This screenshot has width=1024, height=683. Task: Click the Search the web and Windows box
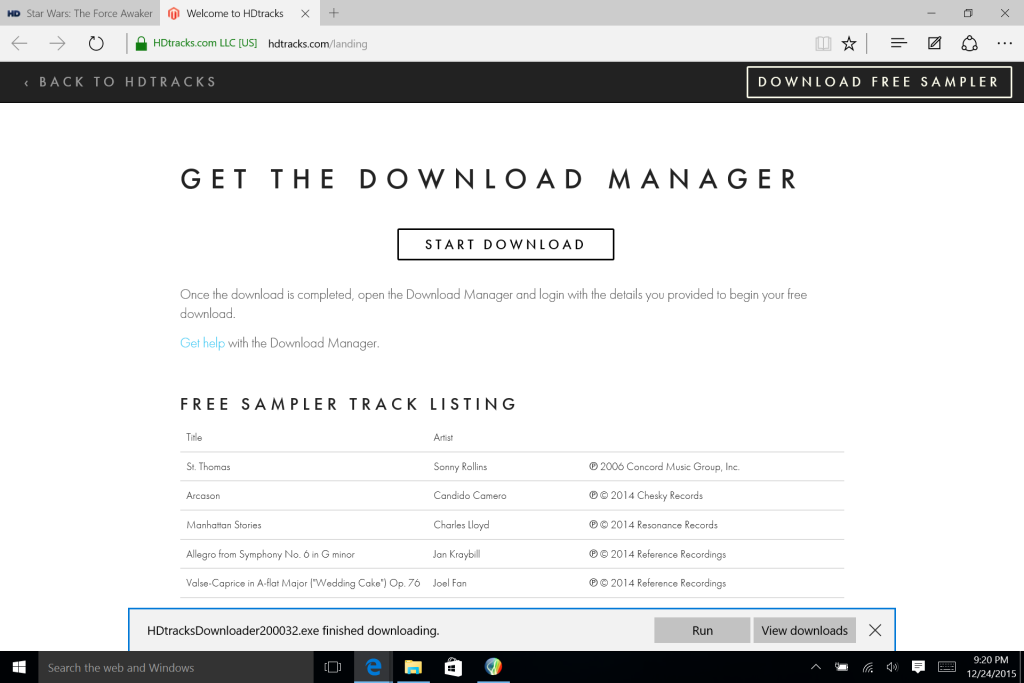tap(176, 667)
